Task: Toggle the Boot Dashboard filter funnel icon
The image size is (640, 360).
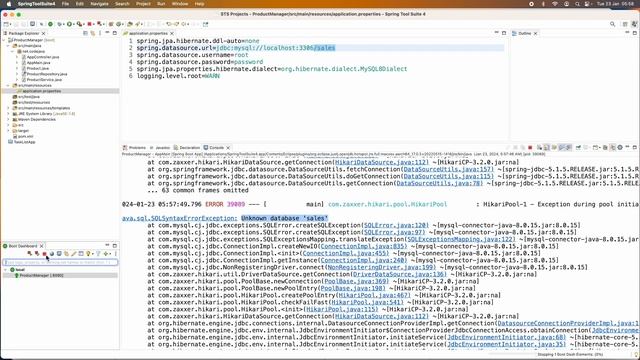Action: click(98, 253)
